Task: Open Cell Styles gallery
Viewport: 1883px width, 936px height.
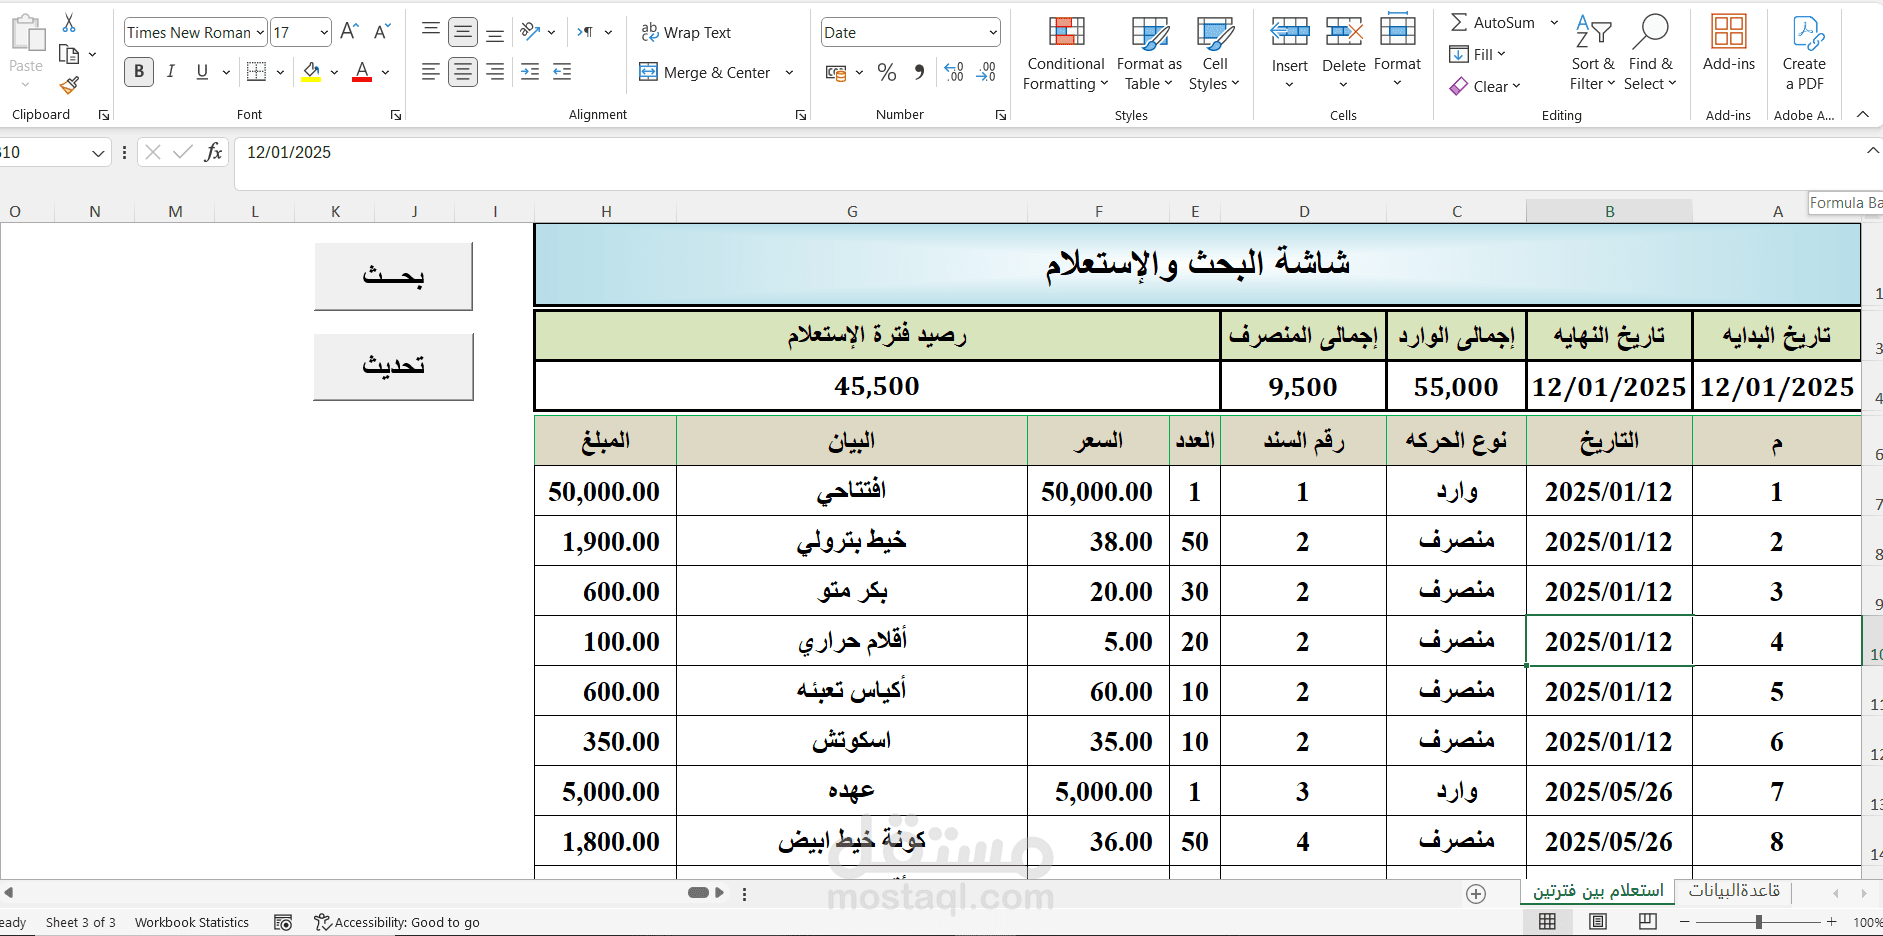Action: click(x=1214, y=54)
